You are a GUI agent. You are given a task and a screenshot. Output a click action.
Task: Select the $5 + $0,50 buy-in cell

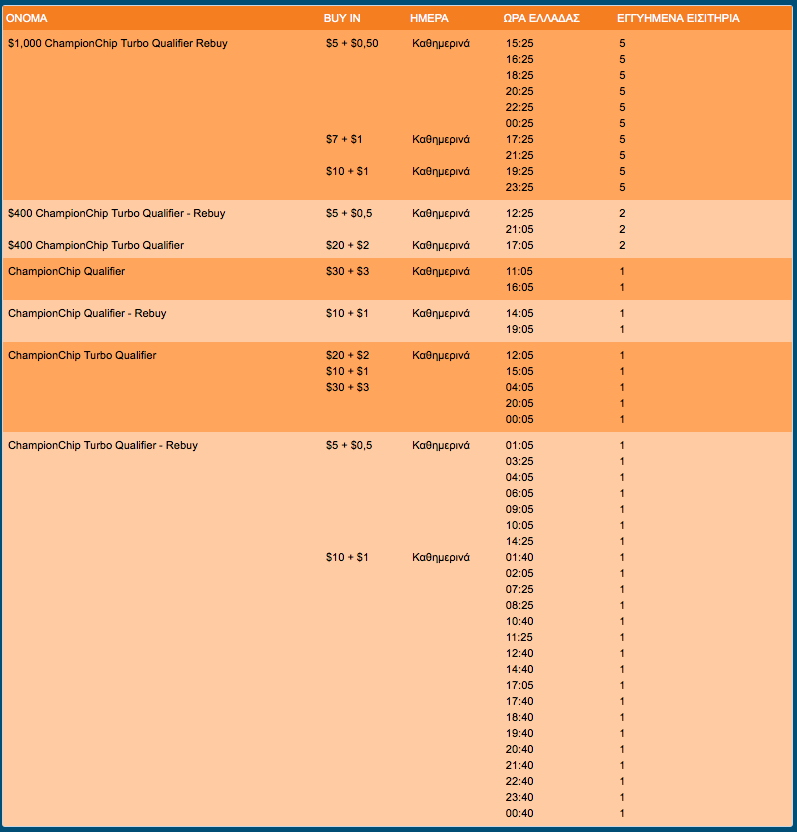coord(352,44)
